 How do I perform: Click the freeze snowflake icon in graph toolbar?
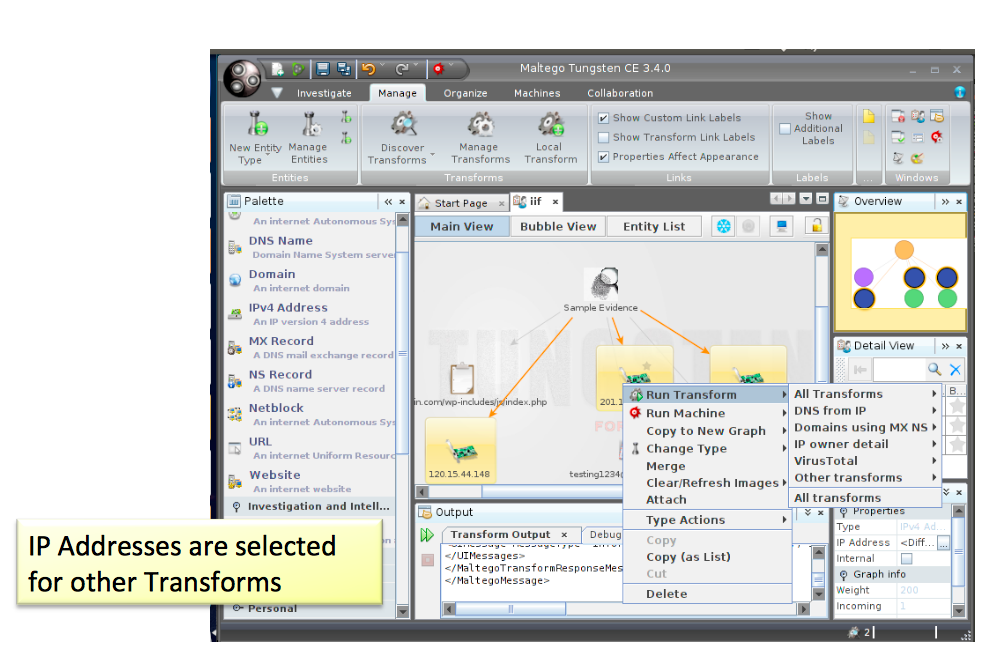coord(723,226)
